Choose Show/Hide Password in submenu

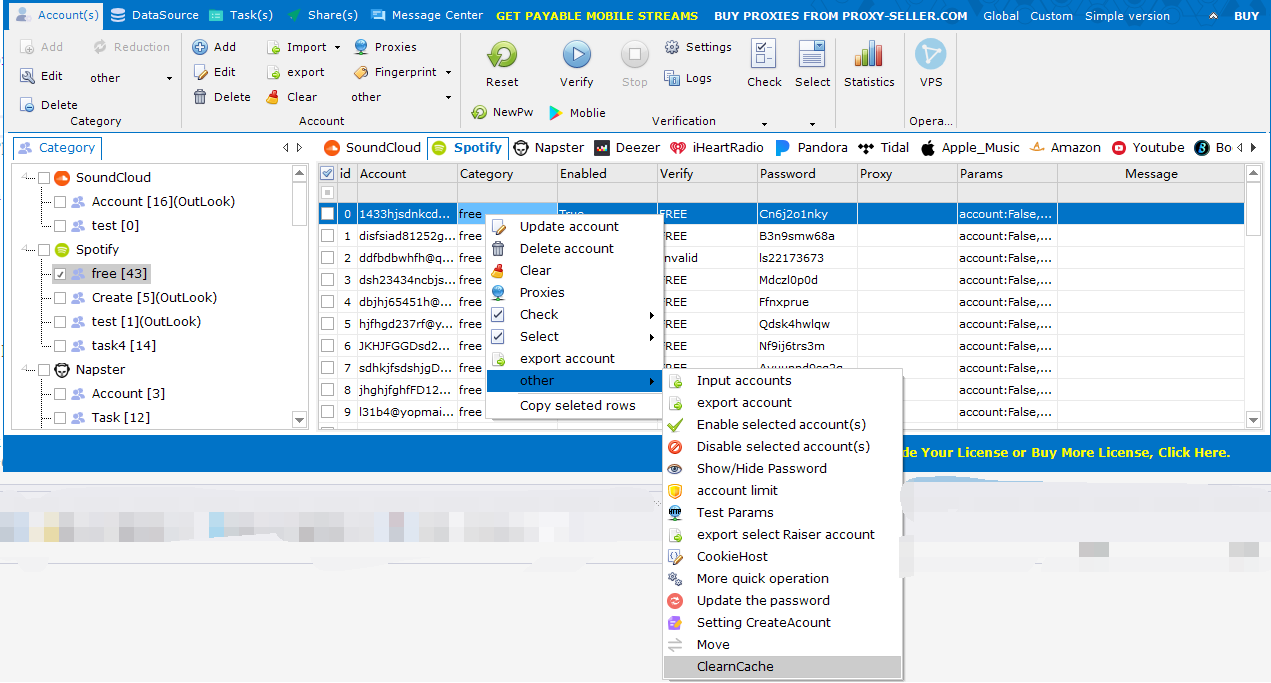[762, 469]
